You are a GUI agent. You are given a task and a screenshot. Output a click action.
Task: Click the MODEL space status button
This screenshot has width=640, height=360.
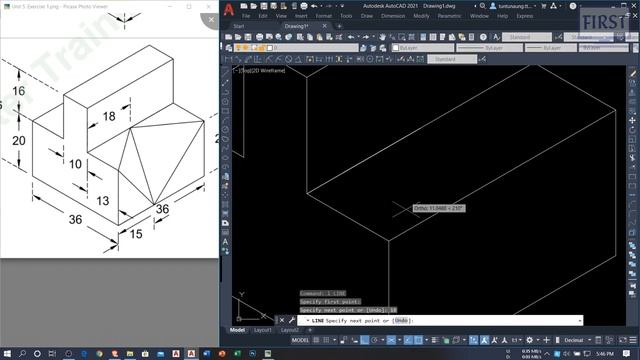tap(300, 340)
